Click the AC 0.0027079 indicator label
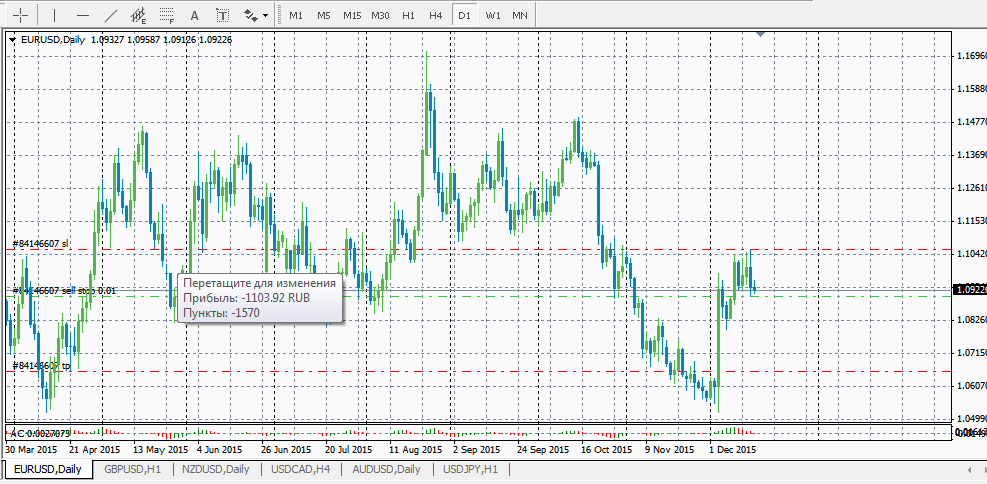The height and width of the screenshot is (484, 987). pyautogui.click(x=39, y=434)
